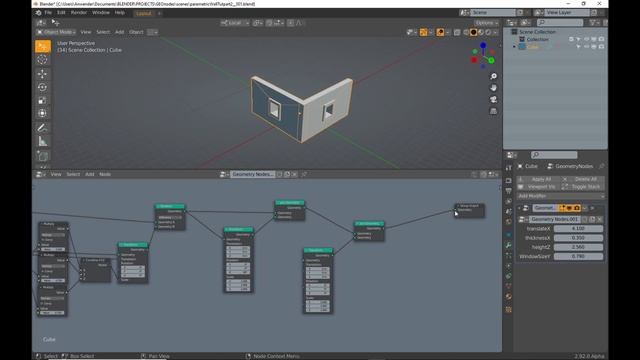
Task: Activate the Rotate tool
Action: (42, 87)
